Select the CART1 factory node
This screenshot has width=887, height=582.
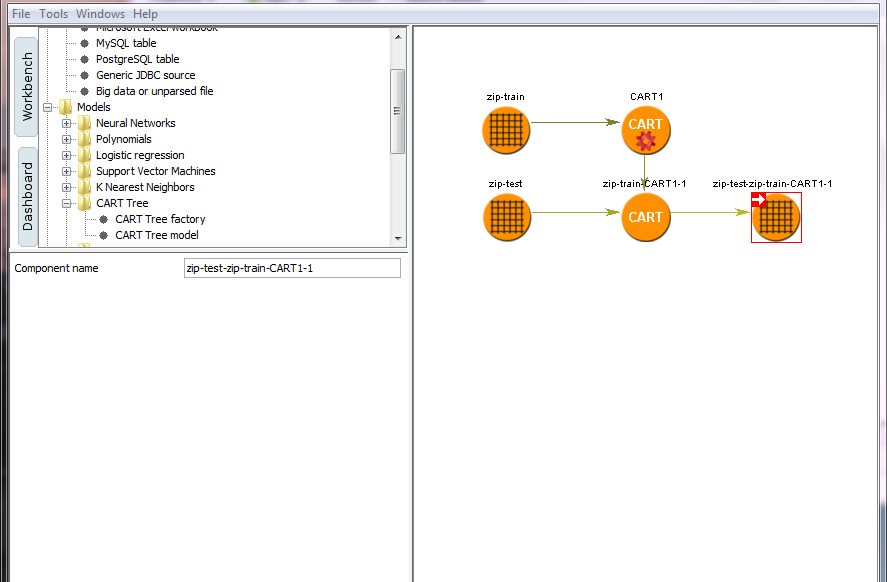(x=645, y=130)
